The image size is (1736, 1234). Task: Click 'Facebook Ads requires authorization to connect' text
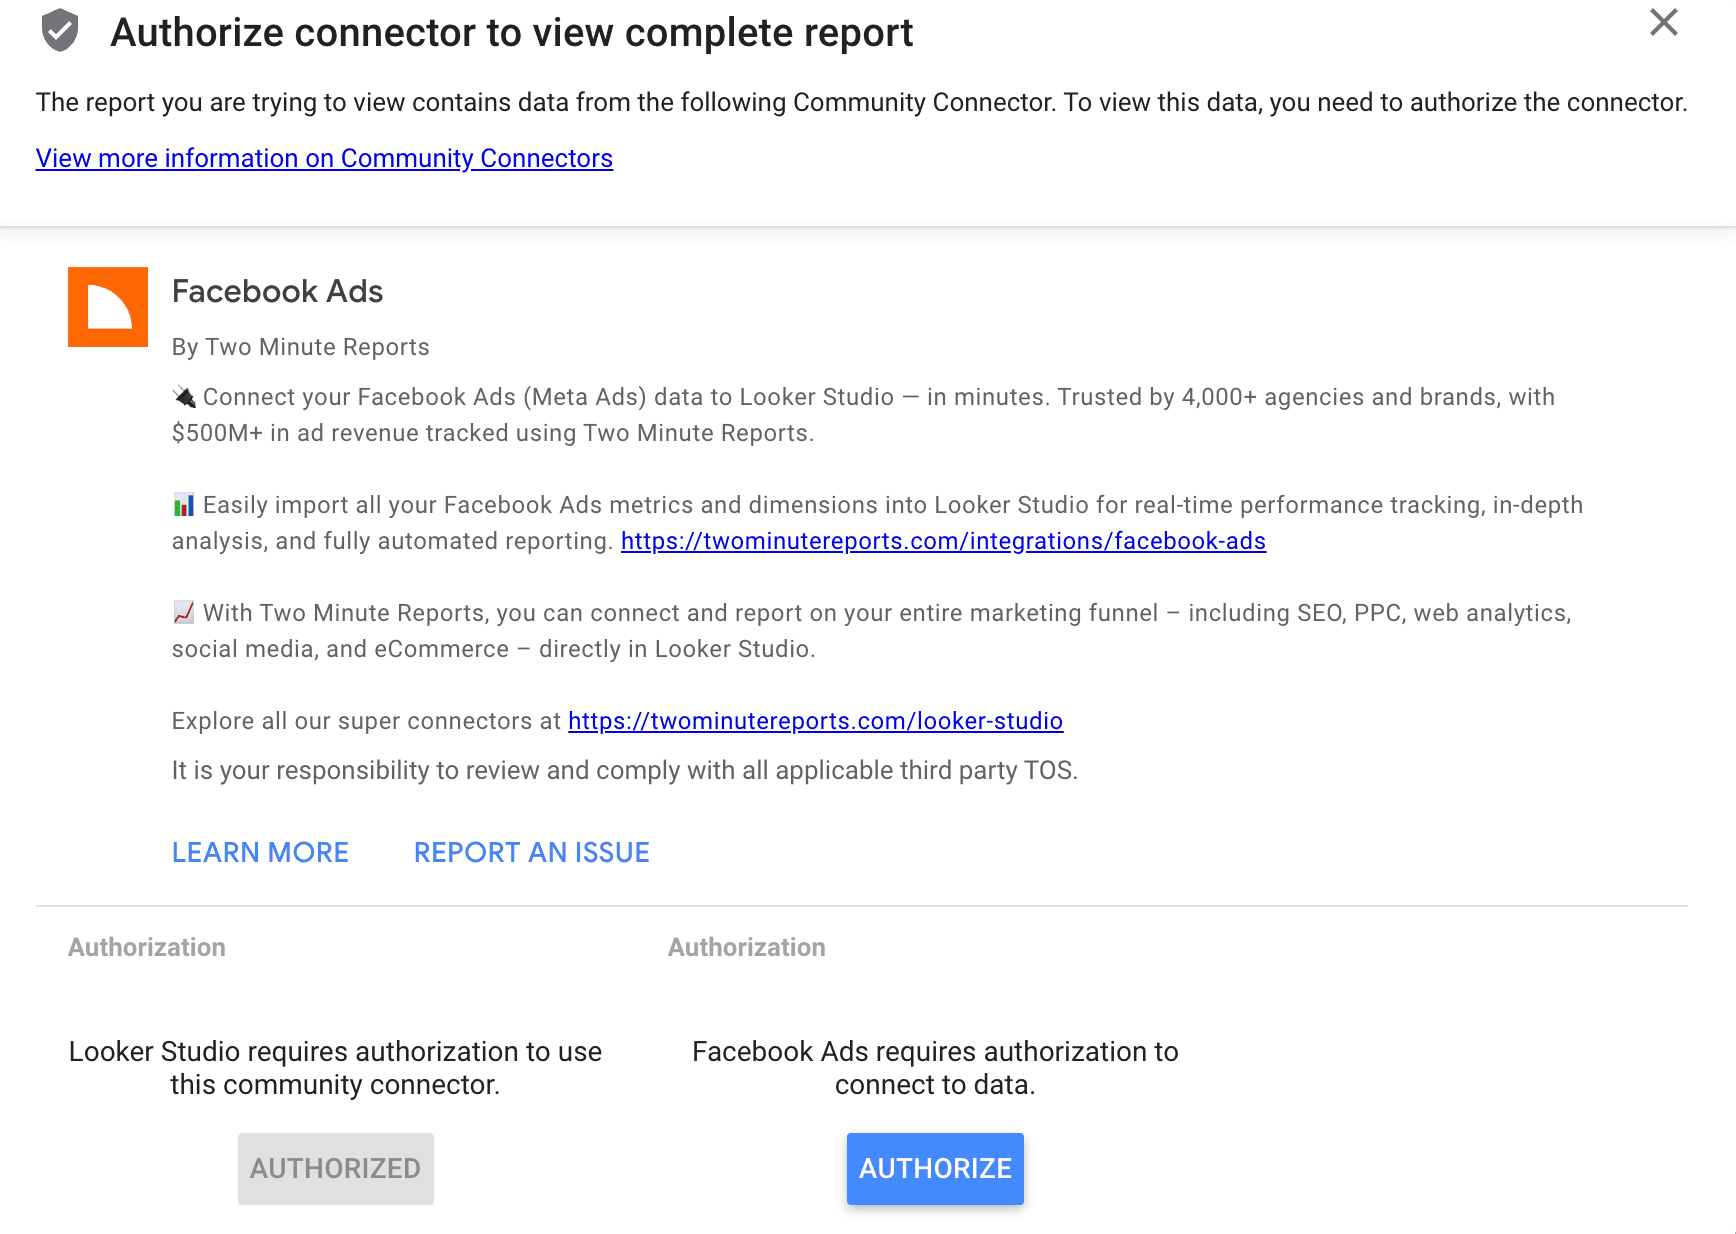pos(935,1068)
